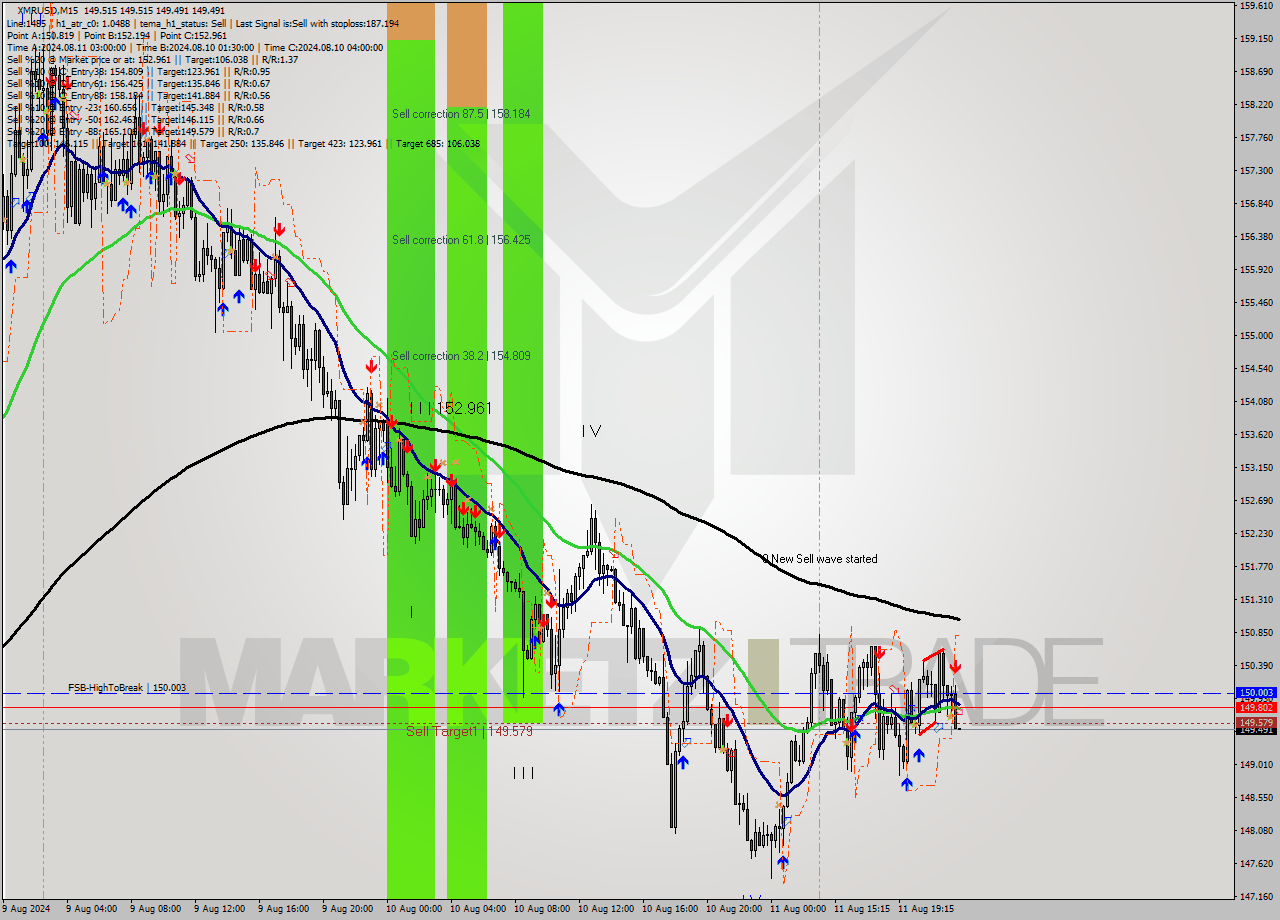Click the 152.690 price axis value
1280x920 pixels.
(1256, 500)
